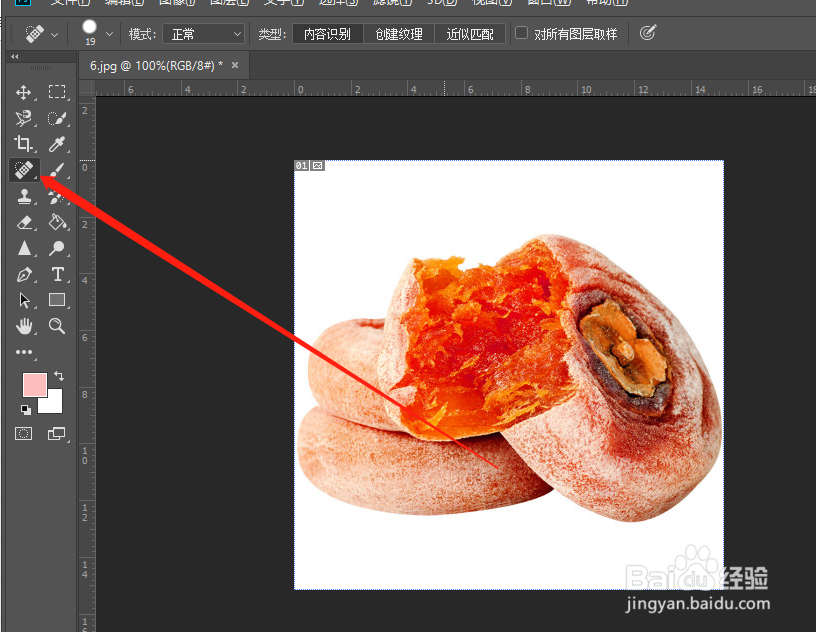Select 内容识别 type option

click(327, 34)
